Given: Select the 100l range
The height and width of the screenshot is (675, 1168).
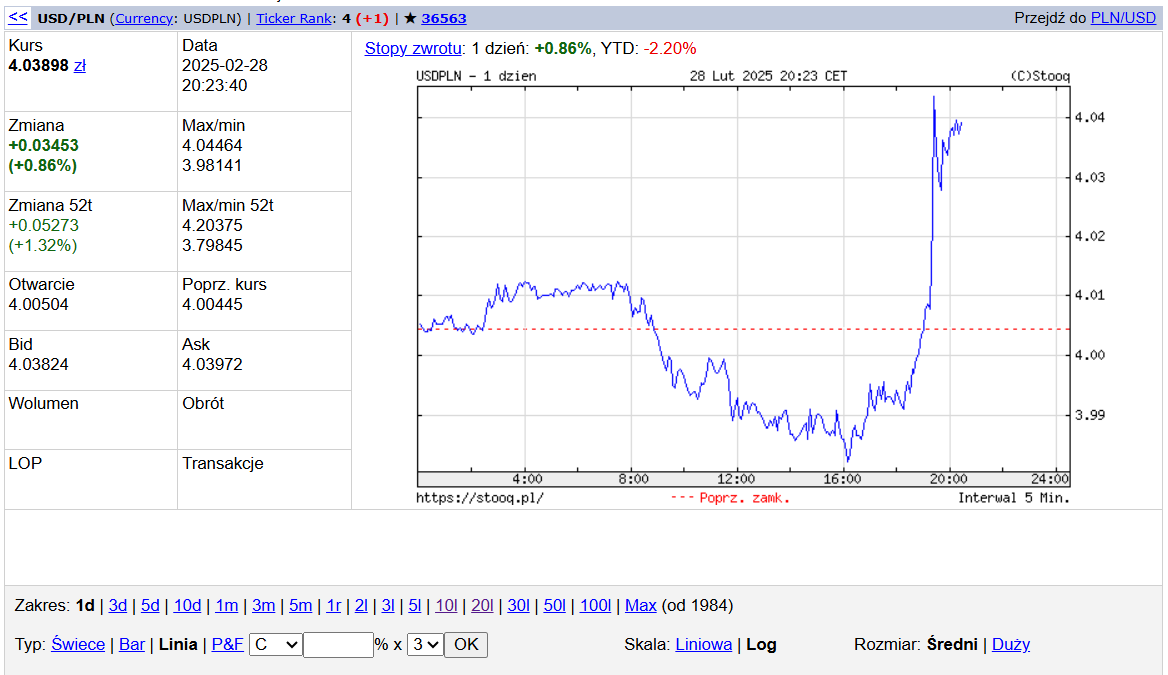Looking at the screenshot, I should (x=595, y=606).
